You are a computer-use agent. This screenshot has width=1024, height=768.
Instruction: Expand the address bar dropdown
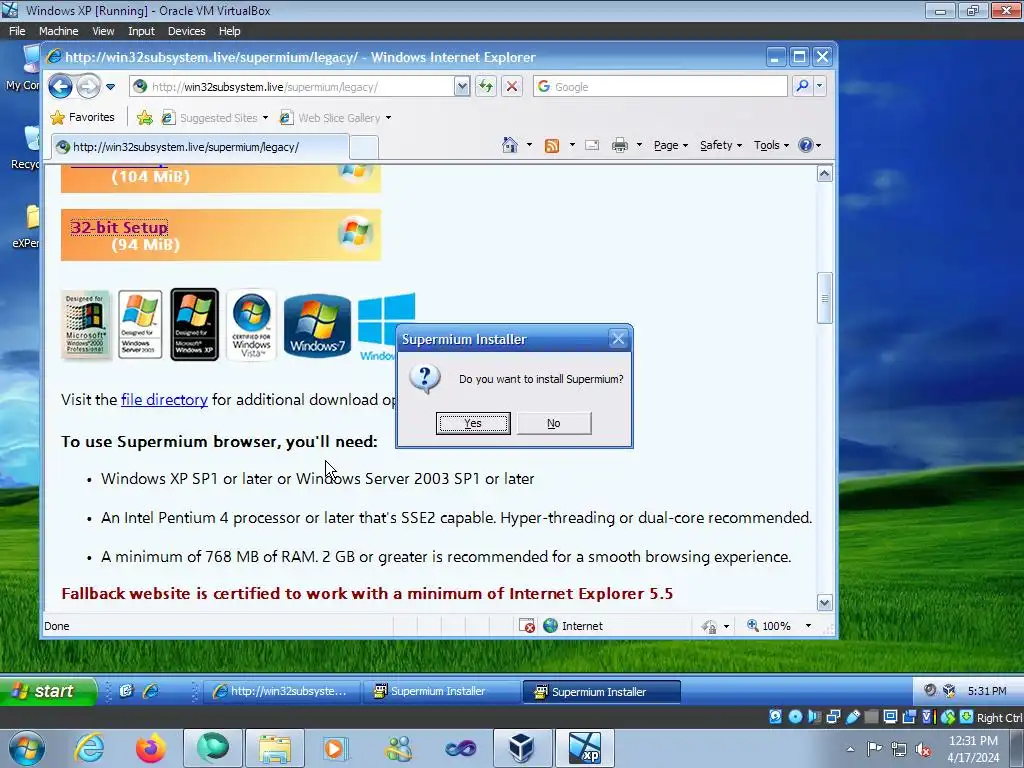tap(462, 86)
